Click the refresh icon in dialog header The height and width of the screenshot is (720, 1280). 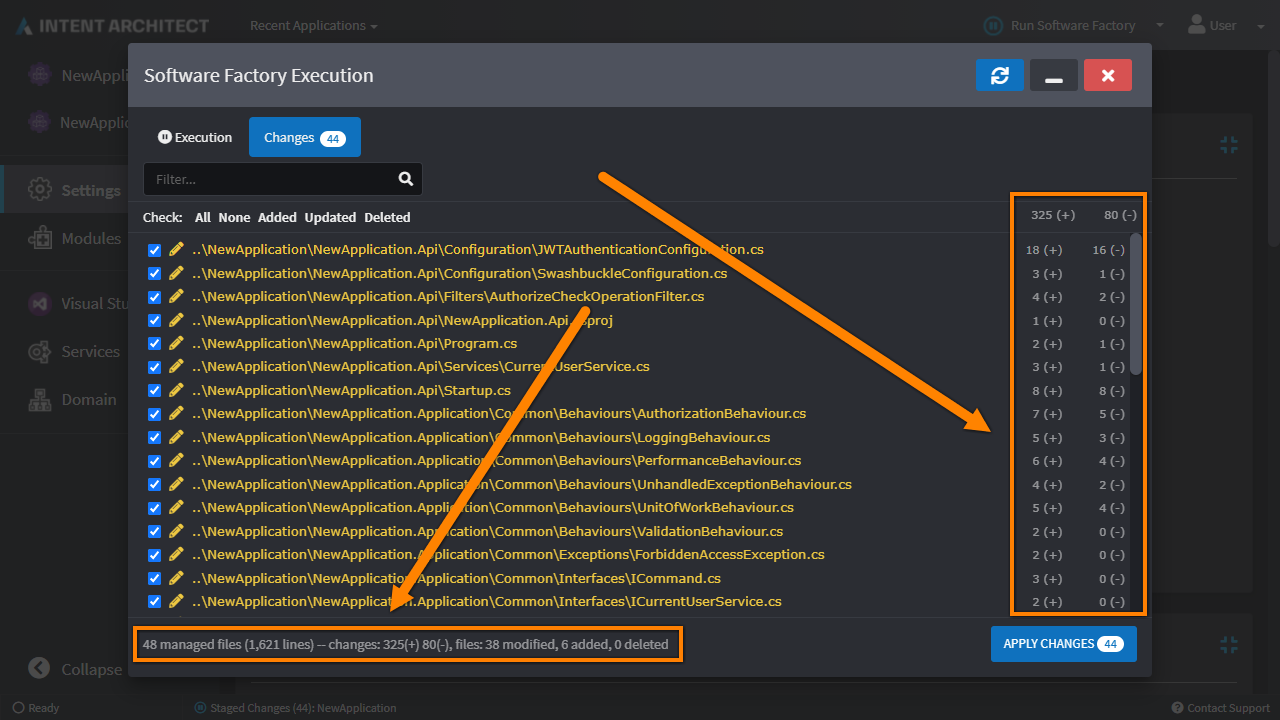[x=999, y=76]
